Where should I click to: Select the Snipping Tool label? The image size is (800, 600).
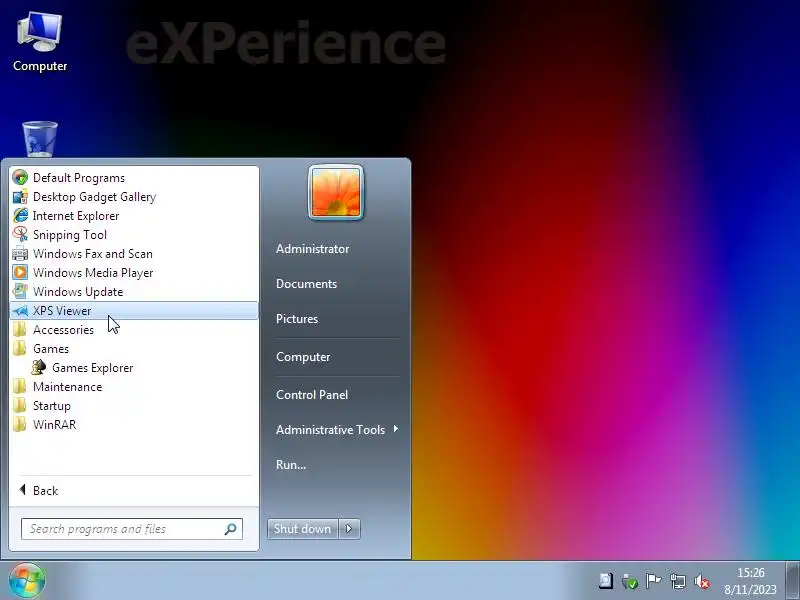[70, 235]
